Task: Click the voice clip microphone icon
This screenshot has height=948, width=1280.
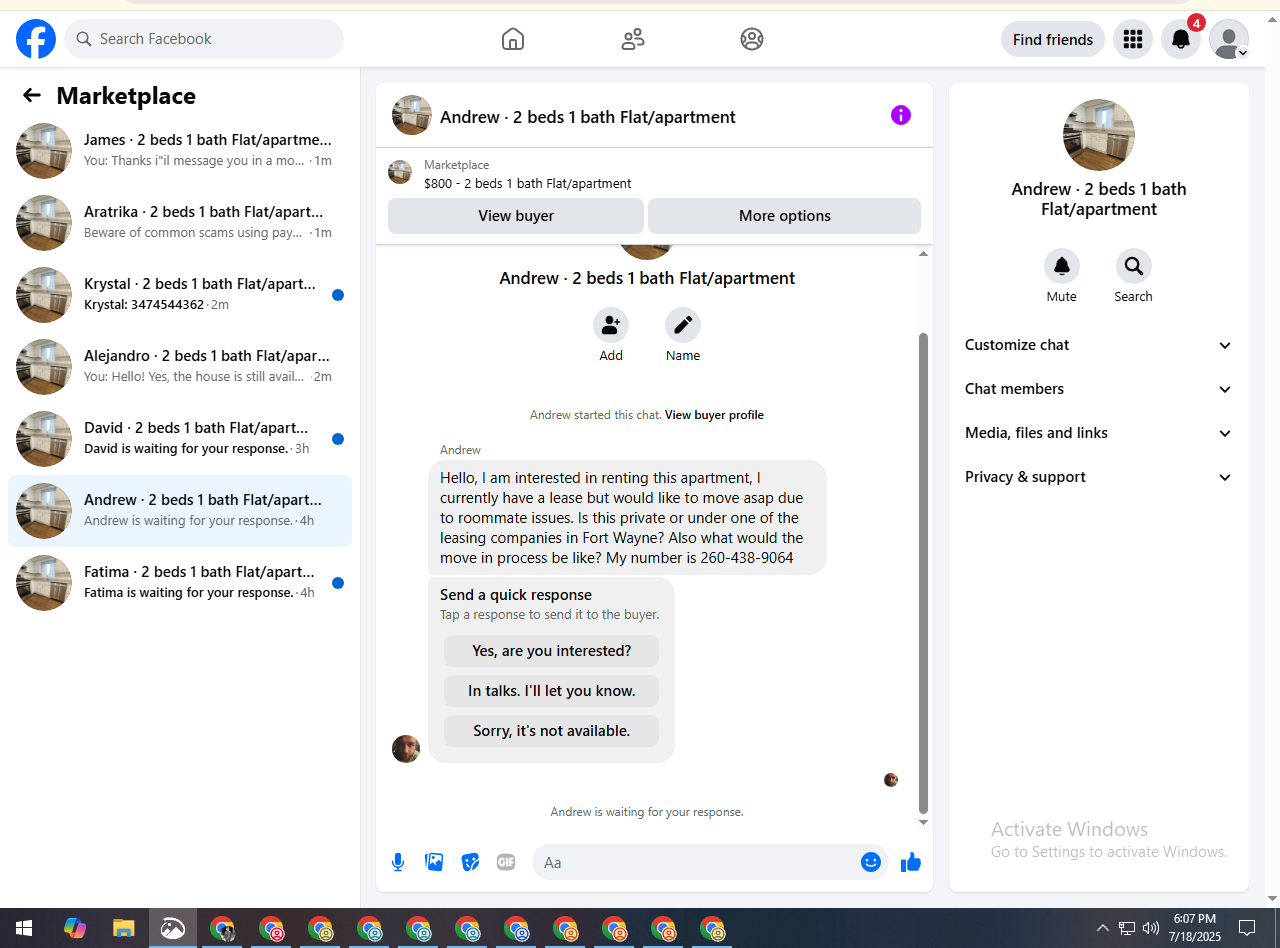Action: pyautogui.click(x=398, y=862)
